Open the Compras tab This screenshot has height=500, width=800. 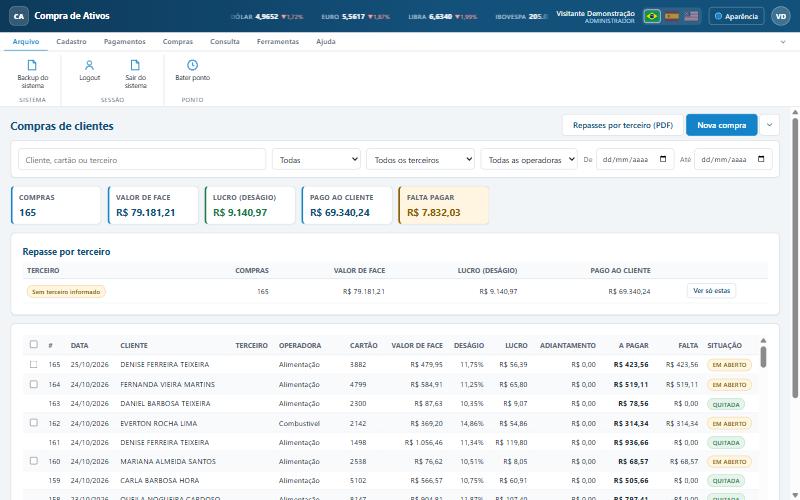pos(178,42)
